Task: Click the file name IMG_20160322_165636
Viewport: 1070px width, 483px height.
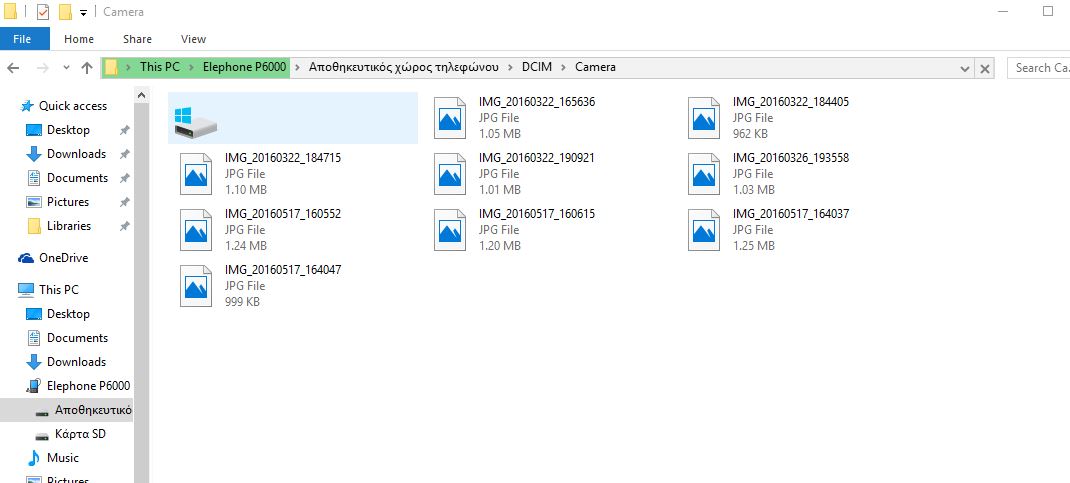Action: (537, 102)
